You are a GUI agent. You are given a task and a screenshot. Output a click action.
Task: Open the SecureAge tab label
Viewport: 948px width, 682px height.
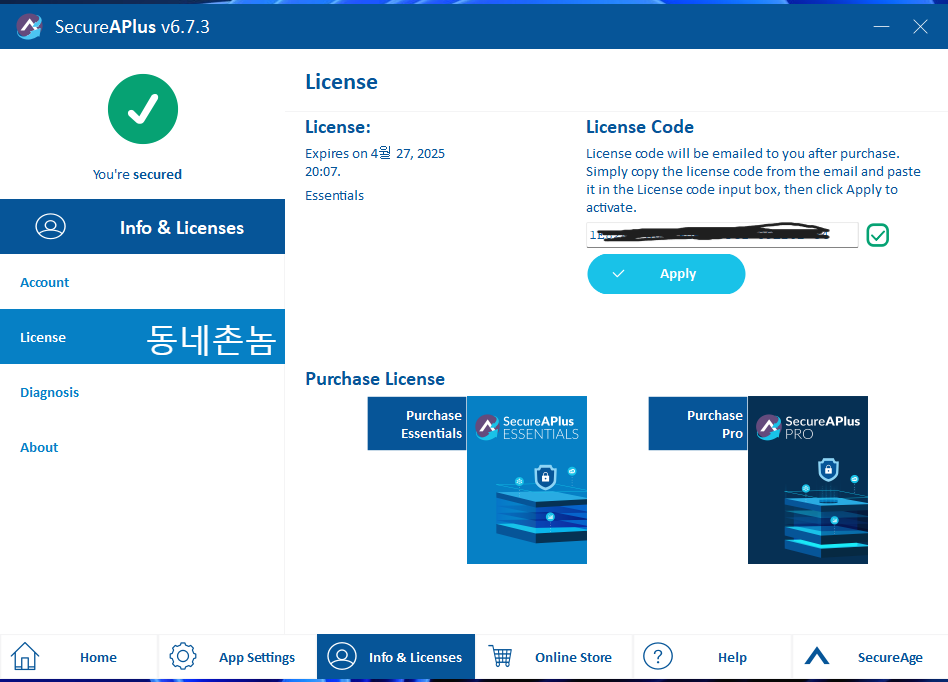click(890, 657)
